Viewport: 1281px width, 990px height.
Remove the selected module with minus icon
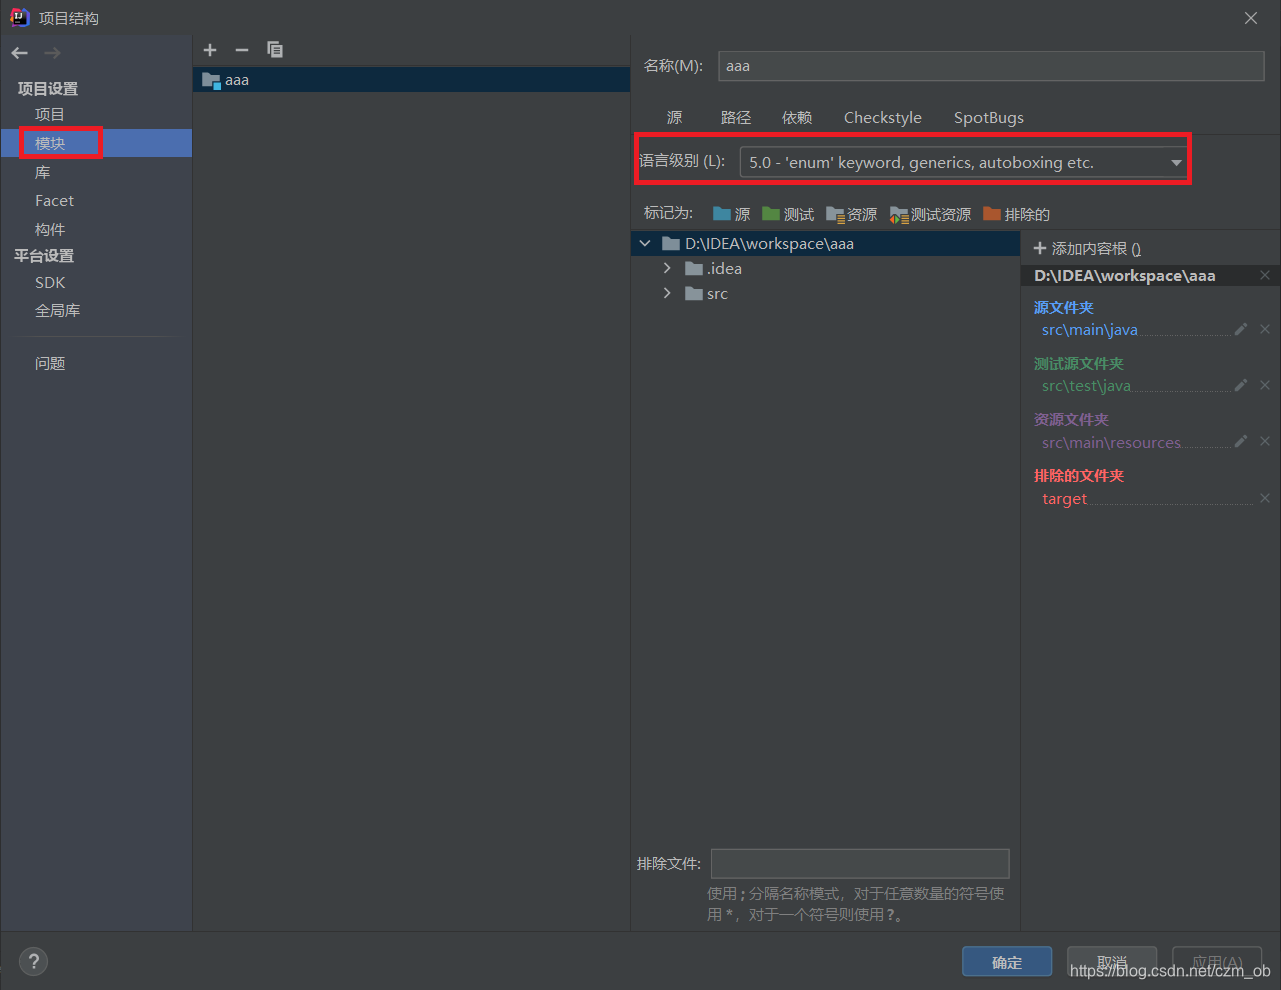[x=242, y=50]
